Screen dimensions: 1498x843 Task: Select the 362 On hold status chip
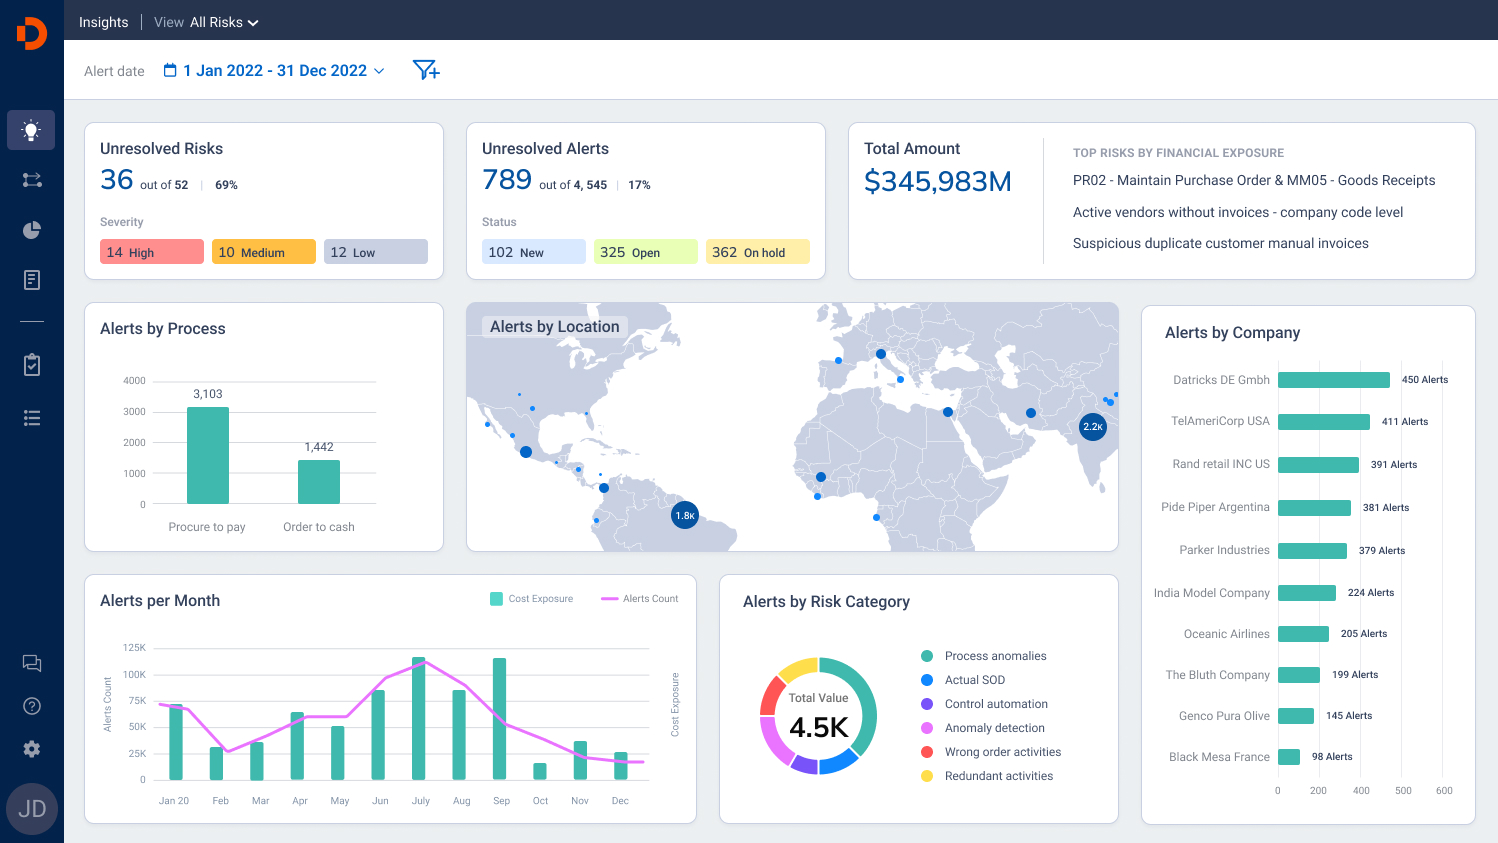(758, 252)
